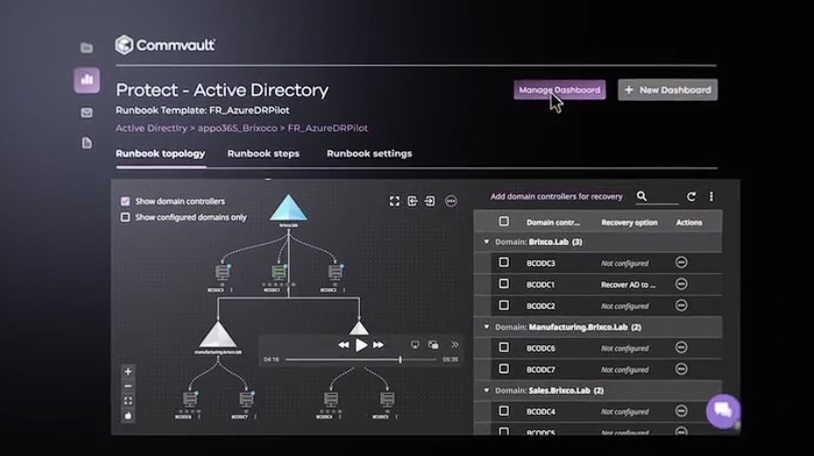Collapse the Domain: Sales.Brixco.Lab group
The height and width of the screenshot is (456, 814).
point(486,390)
